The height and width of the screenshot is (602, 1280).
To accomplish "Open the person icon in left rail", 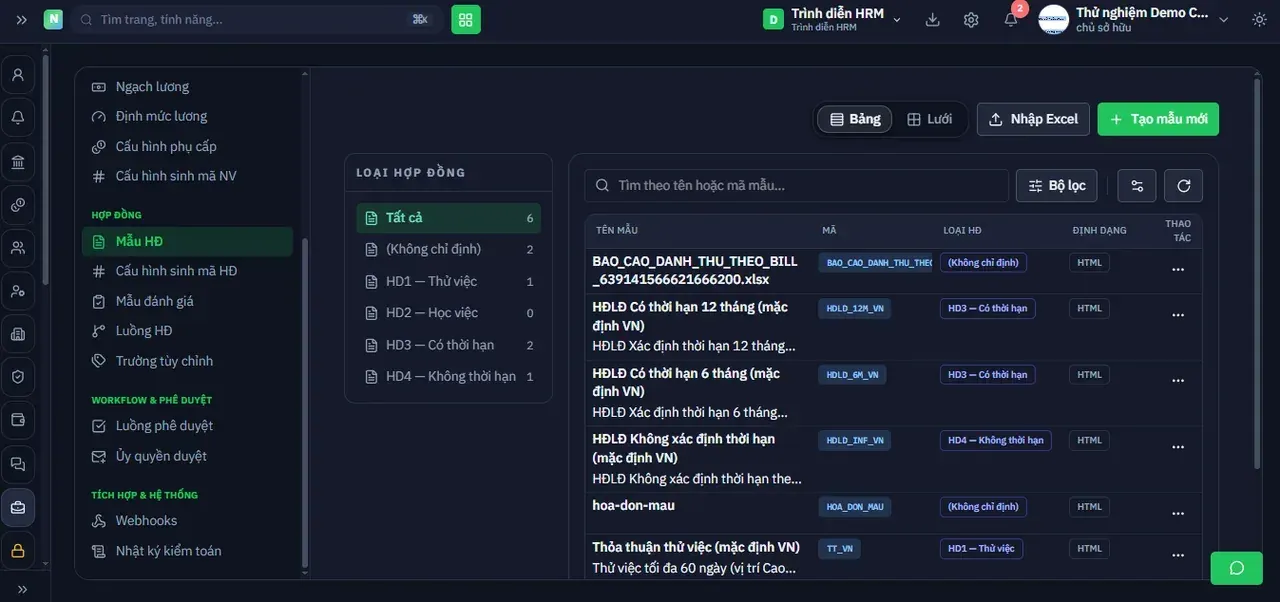I will click(18, 74).
